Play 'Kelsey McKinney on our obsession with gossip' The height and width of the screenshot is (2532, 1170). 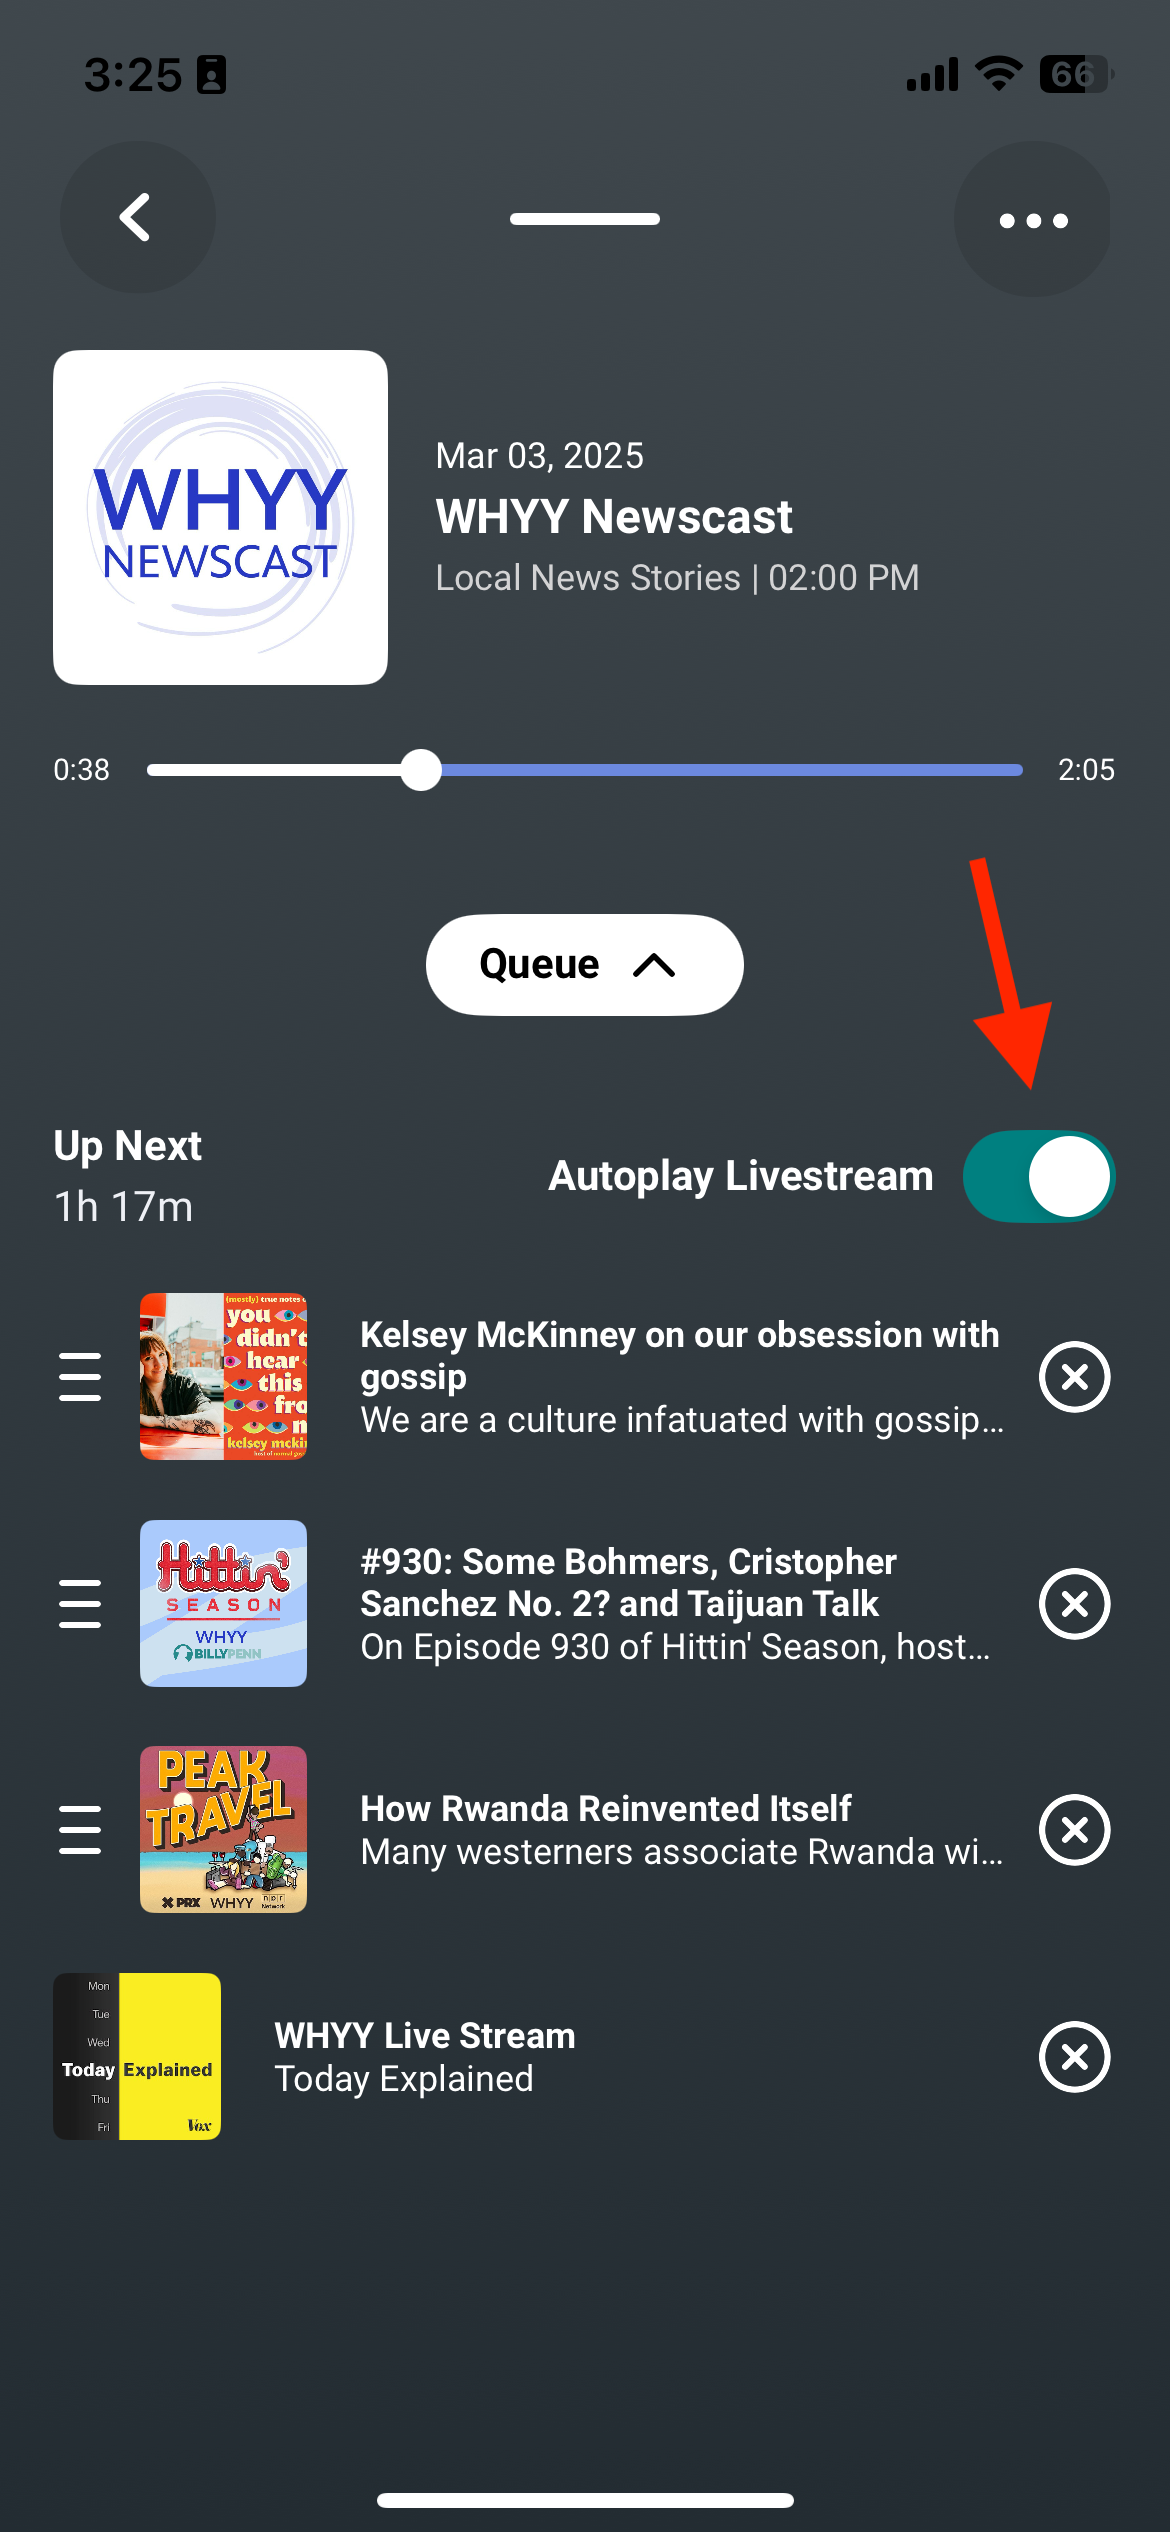click(x=680, y=1355)
